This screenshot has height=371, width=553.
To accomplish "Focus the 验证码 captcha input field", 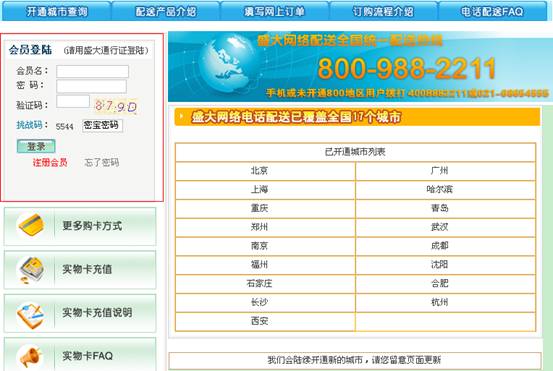I will 73,101.
